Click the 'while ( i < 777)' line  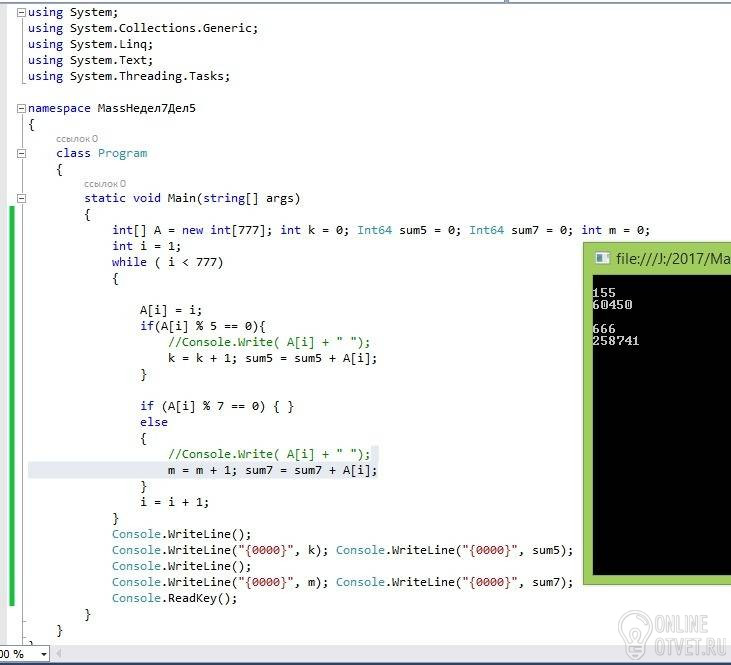point(167,262)
